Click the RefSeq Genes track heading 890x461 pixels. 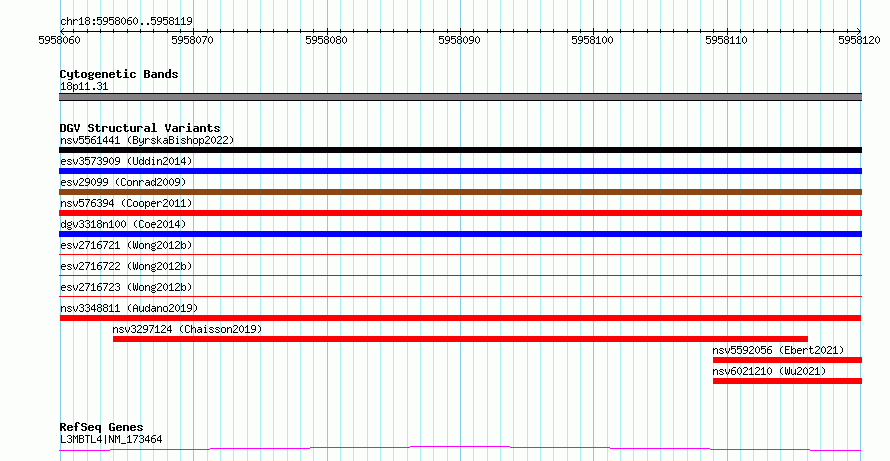pyautogui.click(x=102, y=428)
